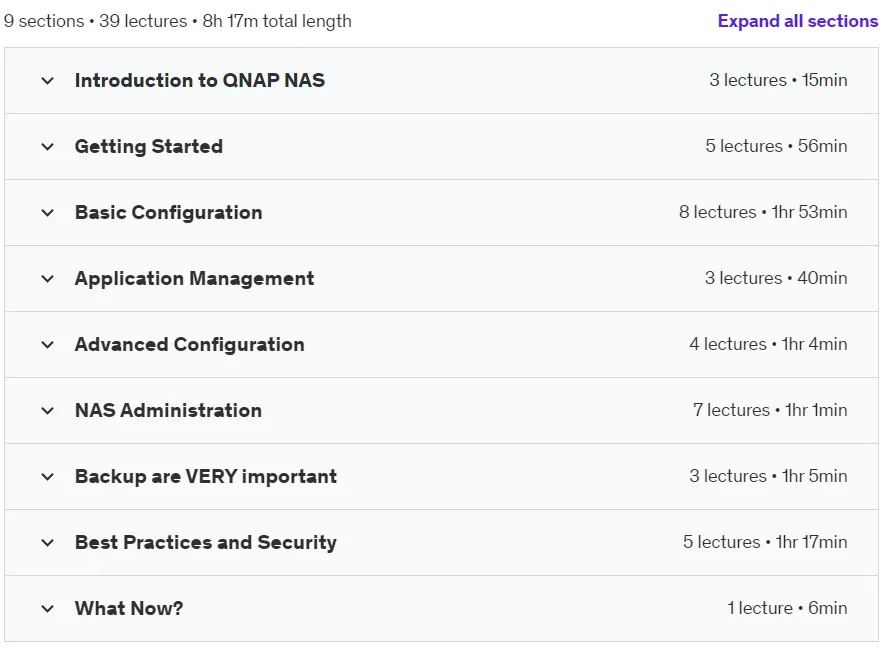The height and width of the screenshot is (648, 885).
Task: Expand the Basic Configuration chevron
Action: [x=48, y=213]
